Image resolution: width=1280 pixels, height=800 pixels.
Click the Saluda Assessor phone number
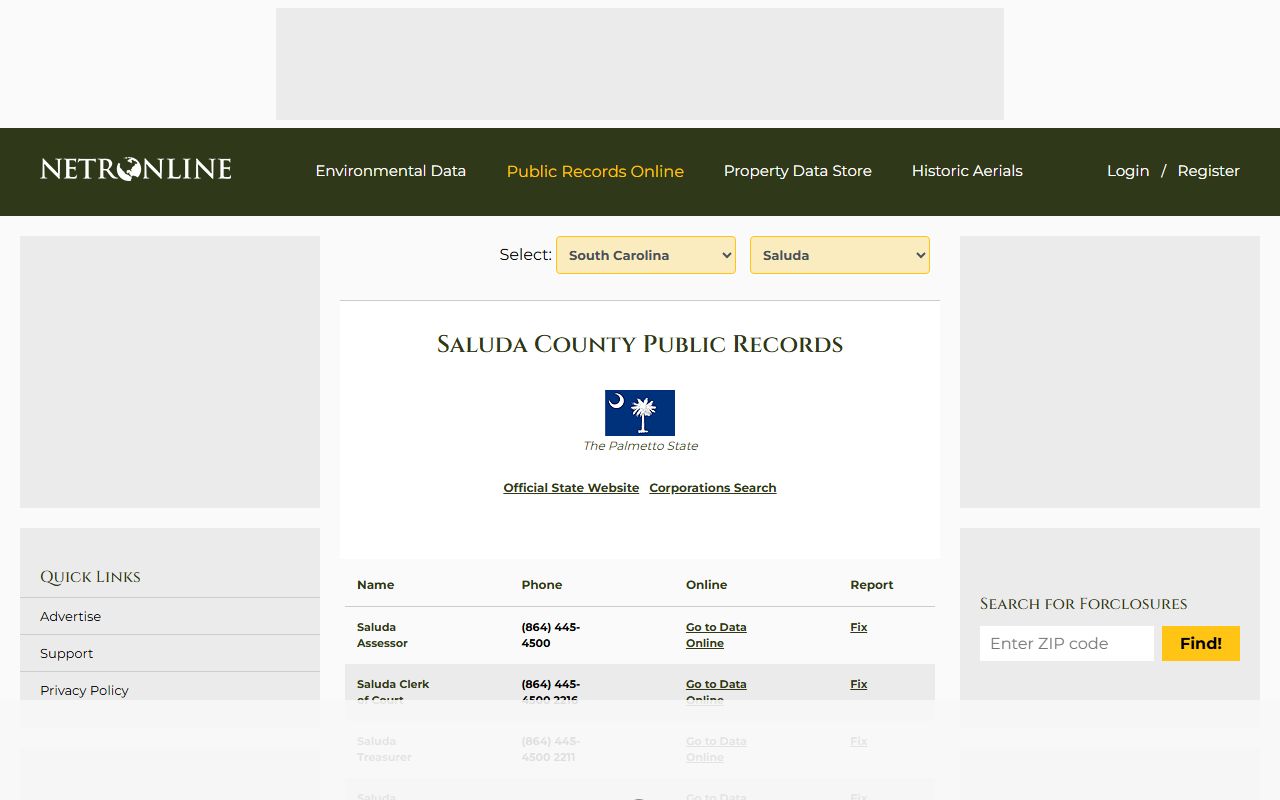coord(550,635)
